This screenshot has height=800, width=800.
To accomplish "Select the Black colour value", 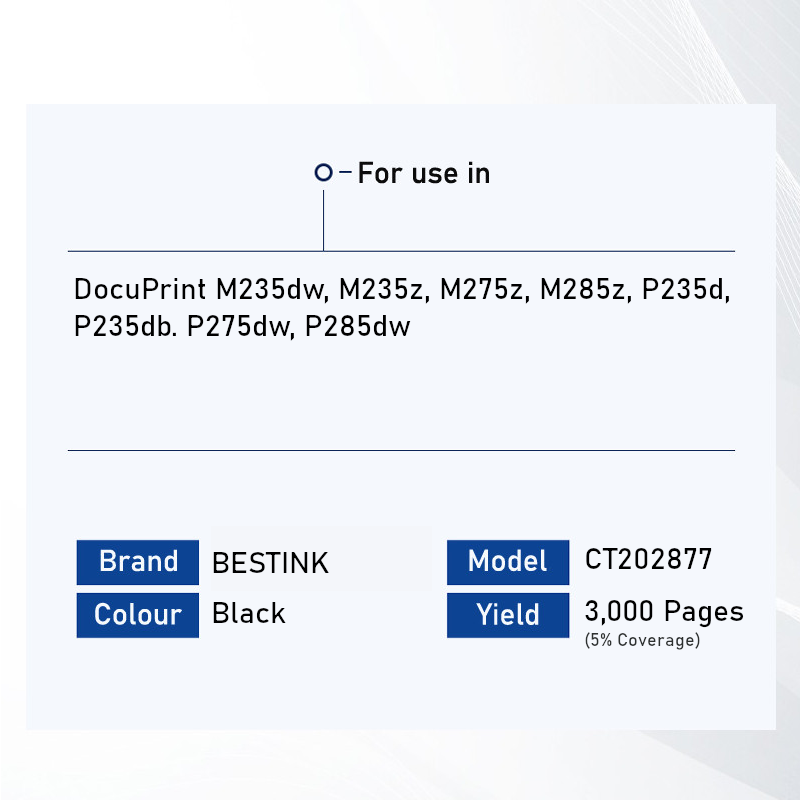I will (249, 613).
